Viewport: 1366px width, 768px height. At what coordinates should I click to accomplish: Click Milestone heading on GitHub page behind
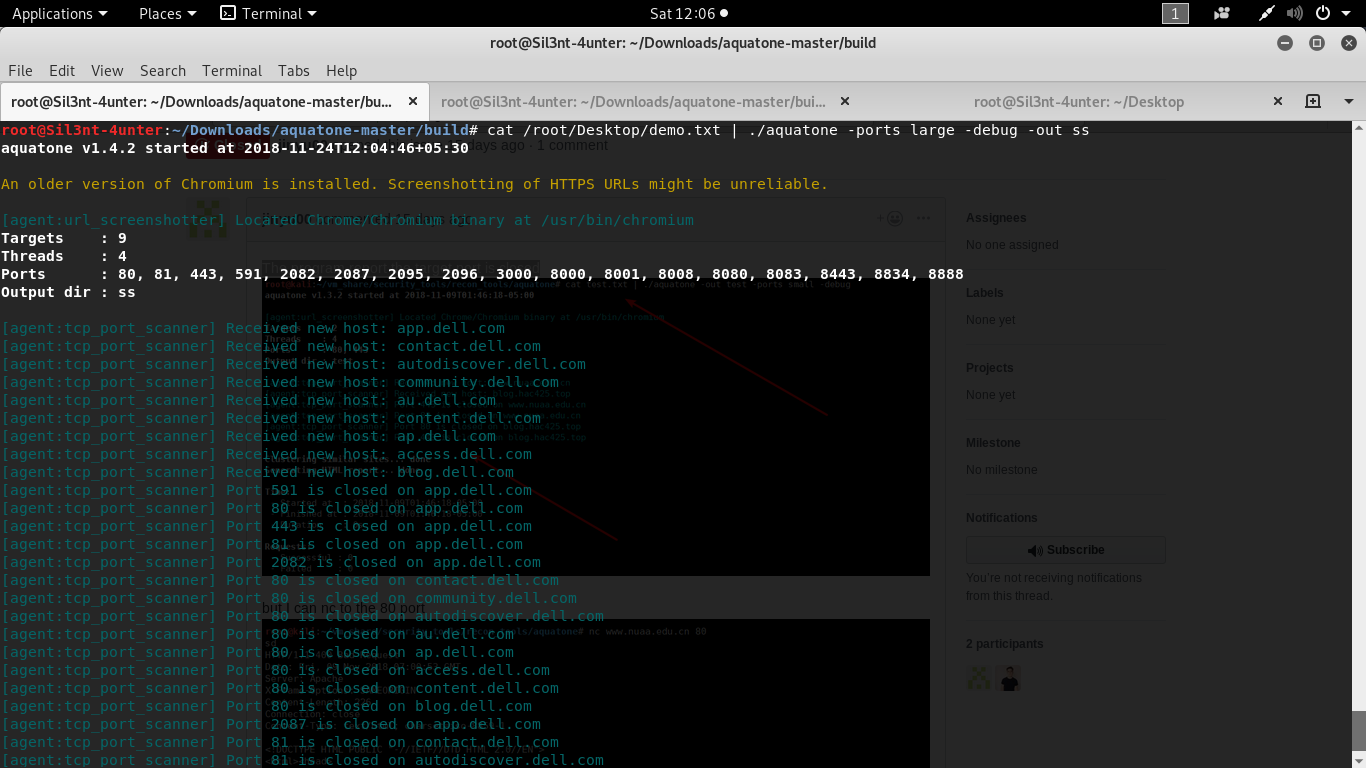point(993,443)
